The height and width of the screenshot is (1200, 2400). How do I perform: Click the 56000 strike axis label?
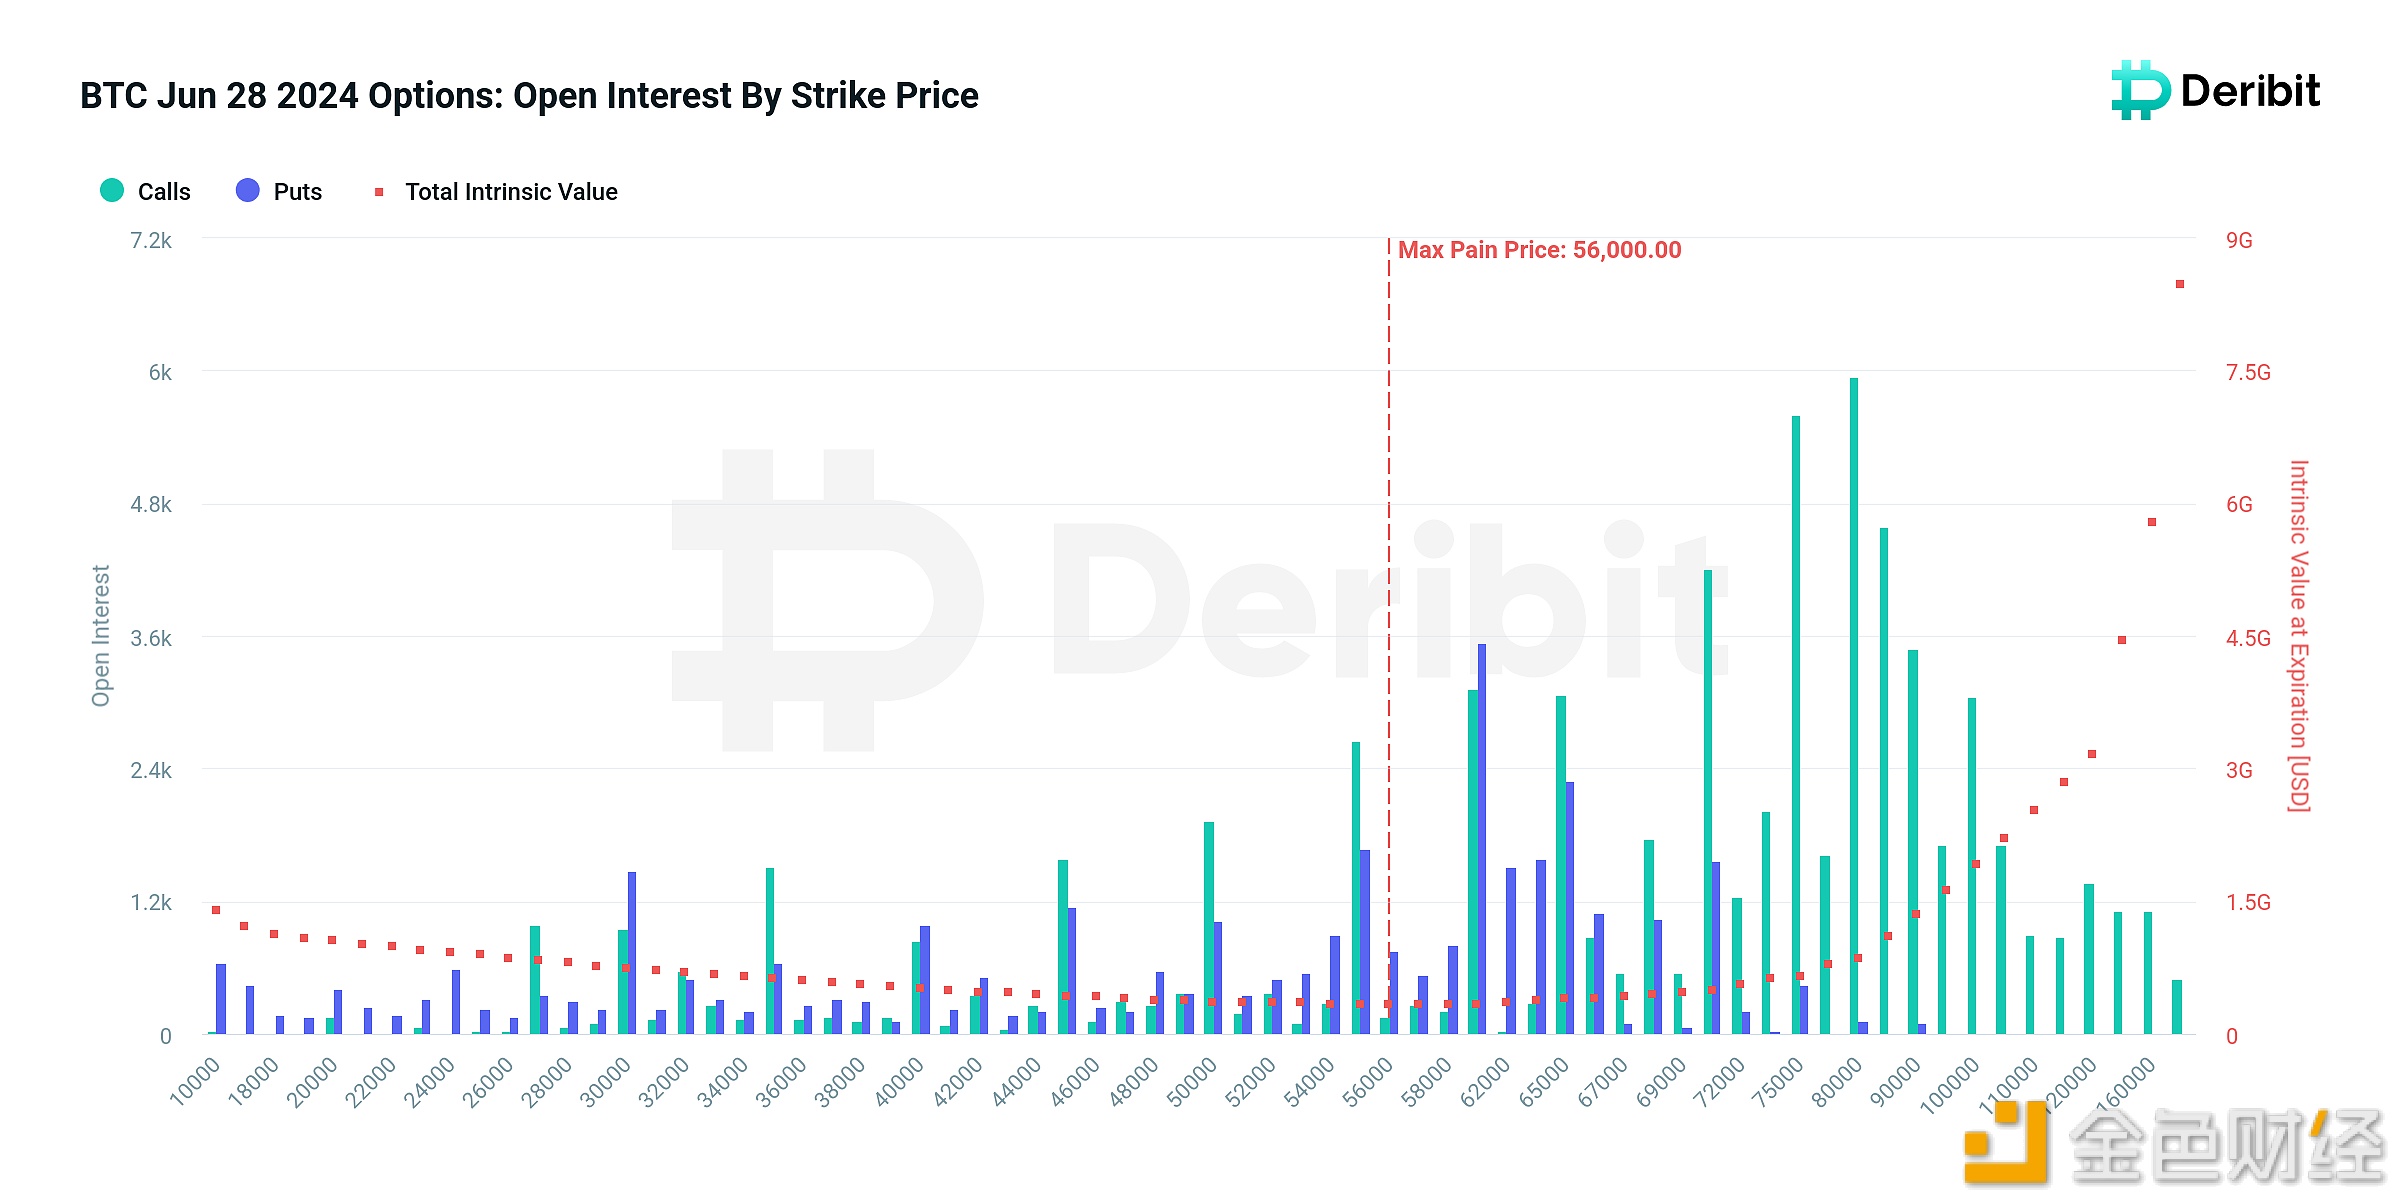click(x=1367, y=1083)
